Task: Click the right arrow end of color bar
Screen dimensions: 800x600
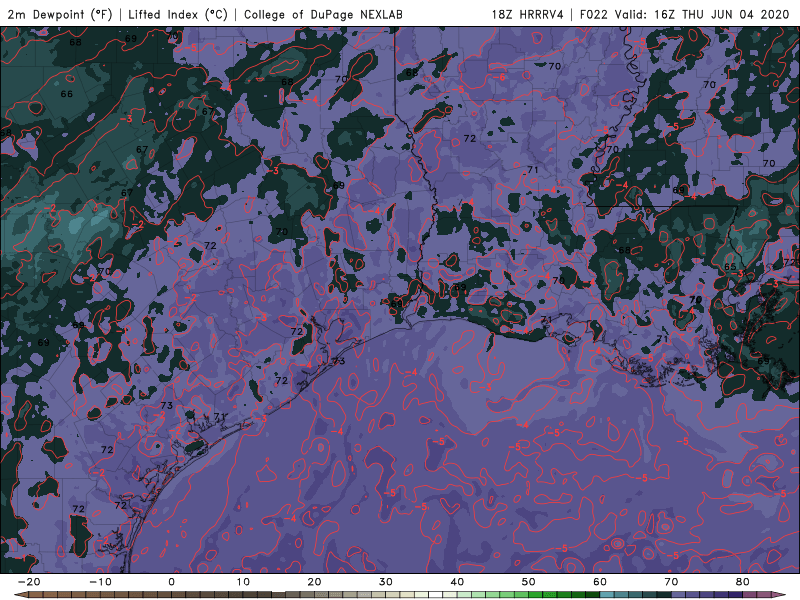Action: (780, 595)
